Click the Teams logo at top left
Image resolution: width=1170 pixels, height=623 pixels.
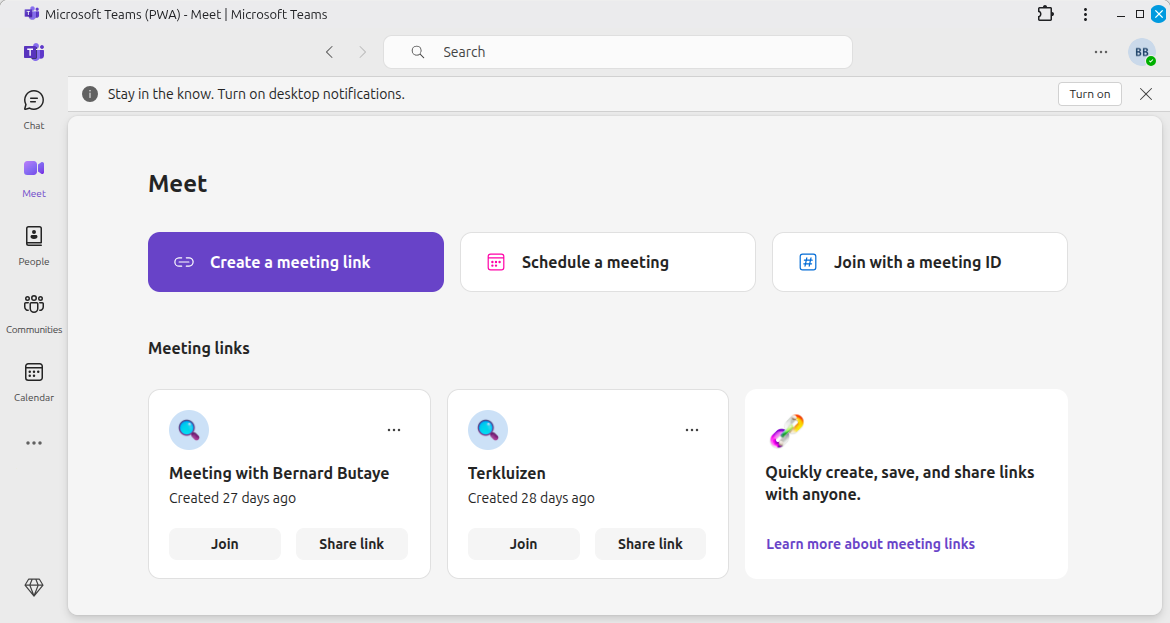point(34,52)
